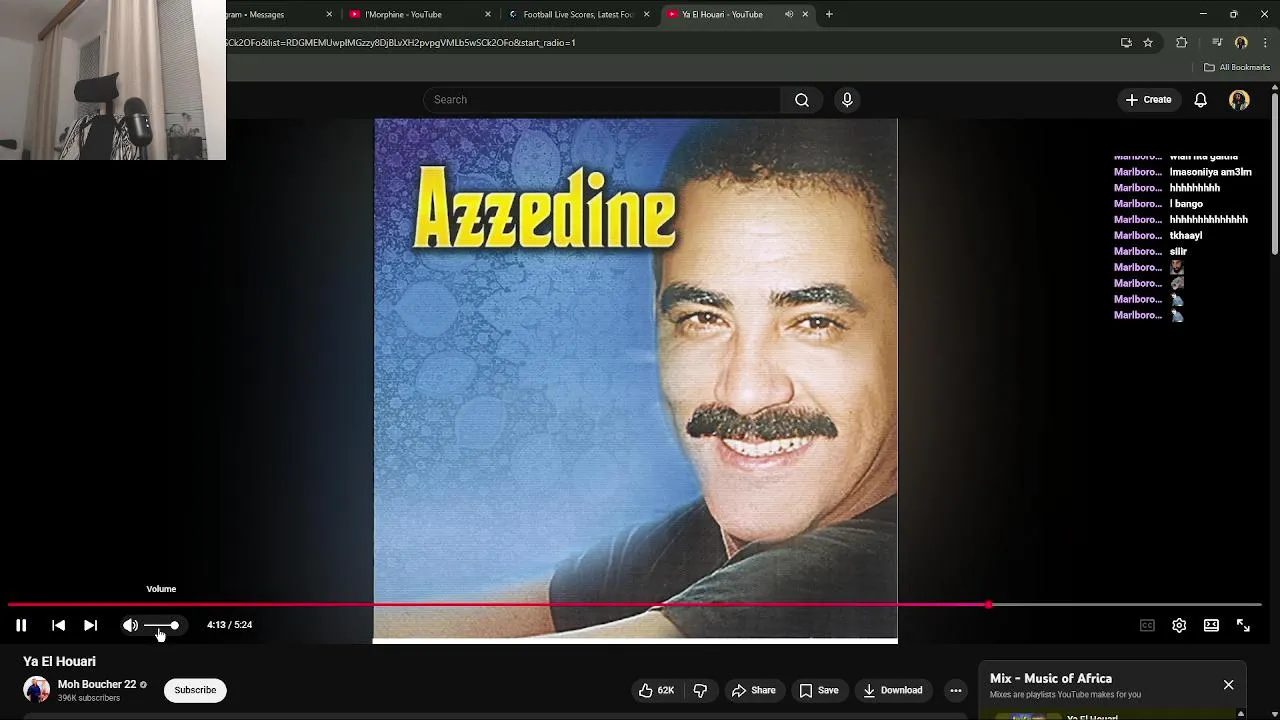Open browser extensions puzzle icon

[x=1182, y=43]
